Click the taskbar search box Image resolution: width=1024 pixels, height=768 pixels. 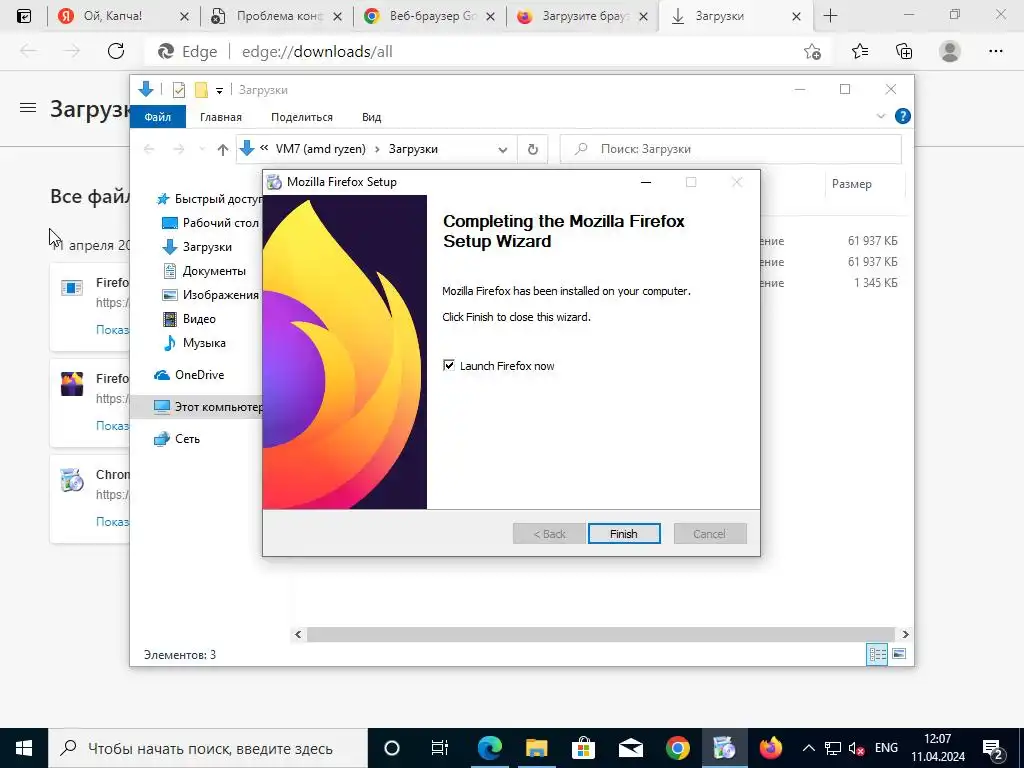point(208,748)
